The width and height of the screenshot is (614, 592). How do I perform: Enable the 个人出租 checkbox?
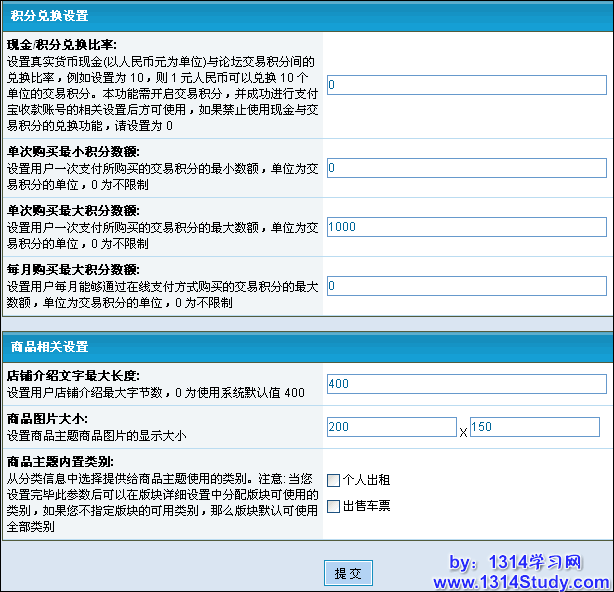[x=333, y=479]
